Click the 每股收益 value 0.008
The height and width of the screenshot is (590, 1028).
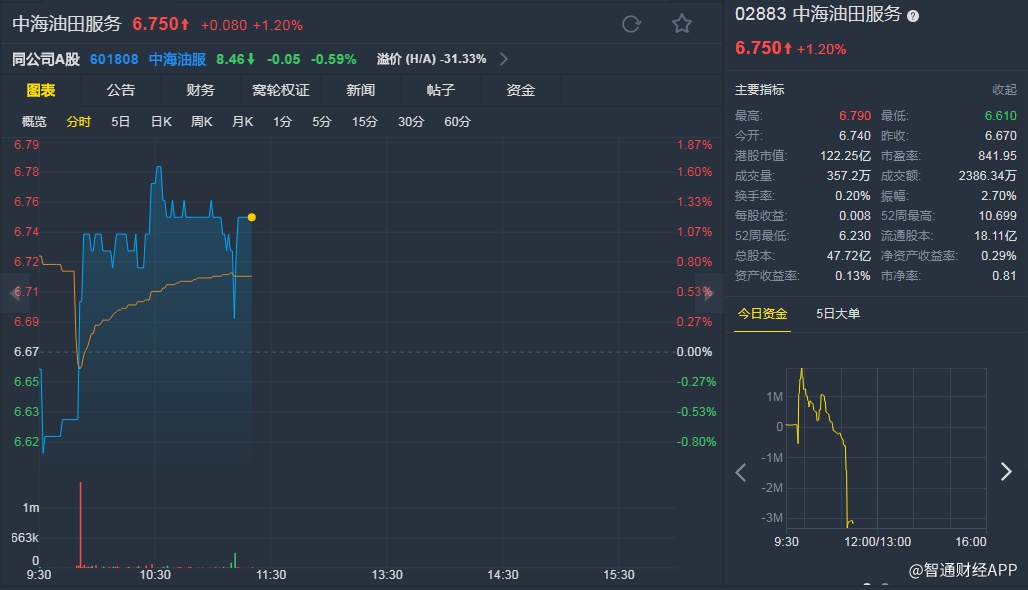pyautogui.click(x=855, y=216)
